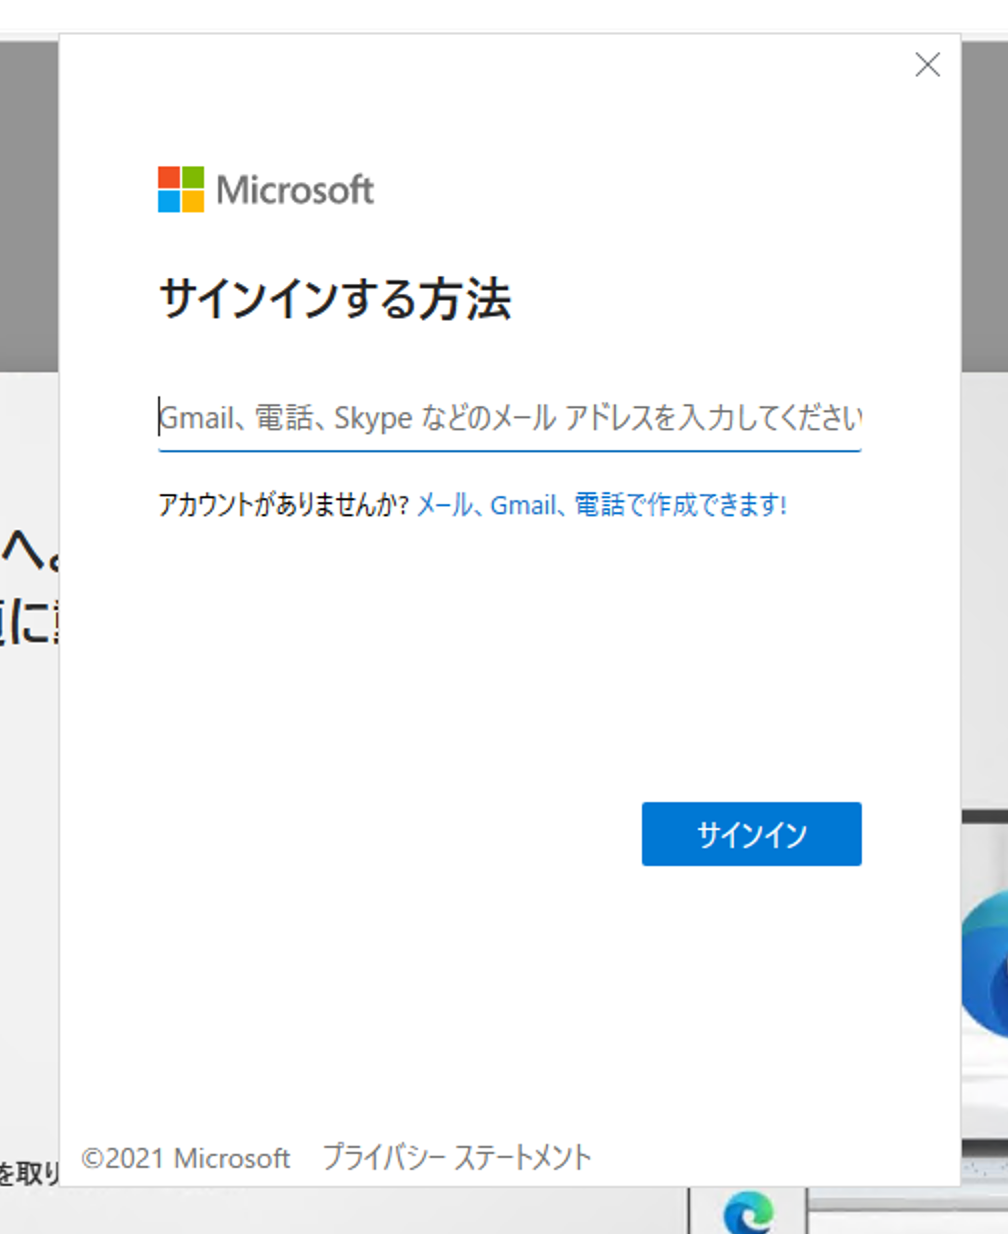Click the ©2021 Microsoft copyright text

(186, 1158)
